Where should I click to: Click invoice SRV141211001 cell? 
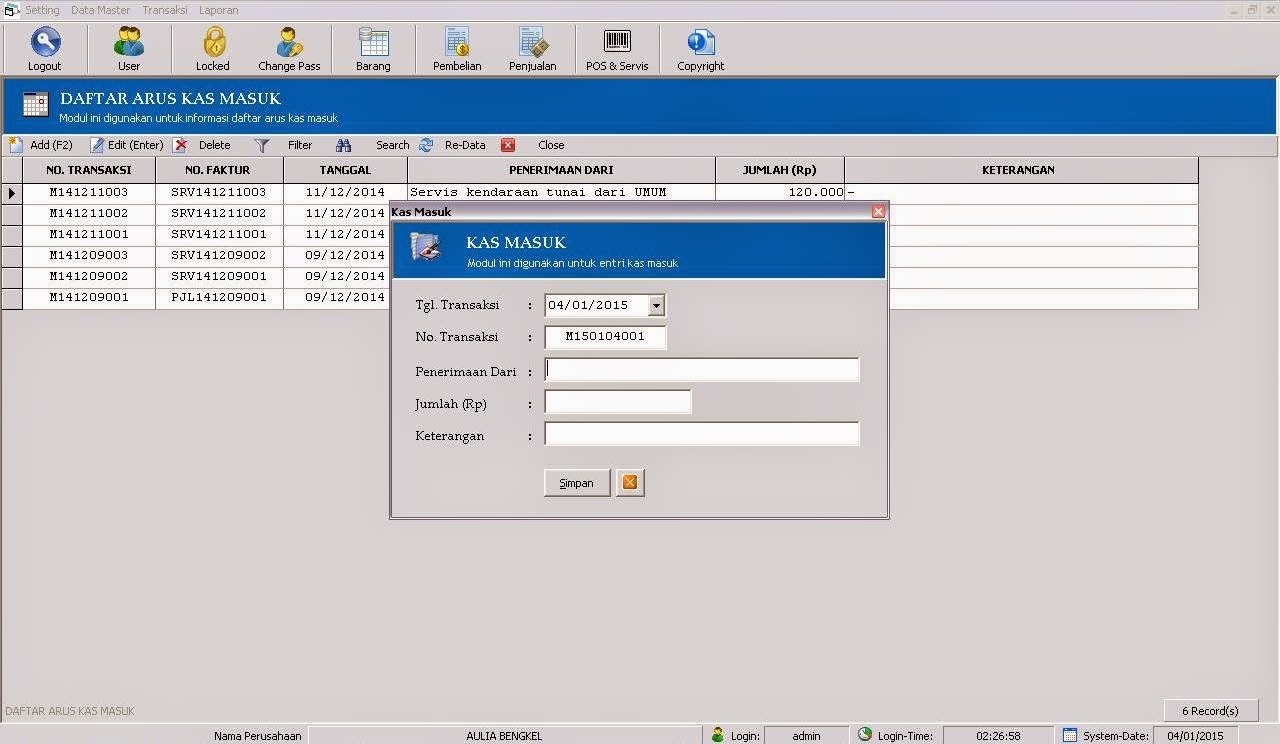point(219,235)
